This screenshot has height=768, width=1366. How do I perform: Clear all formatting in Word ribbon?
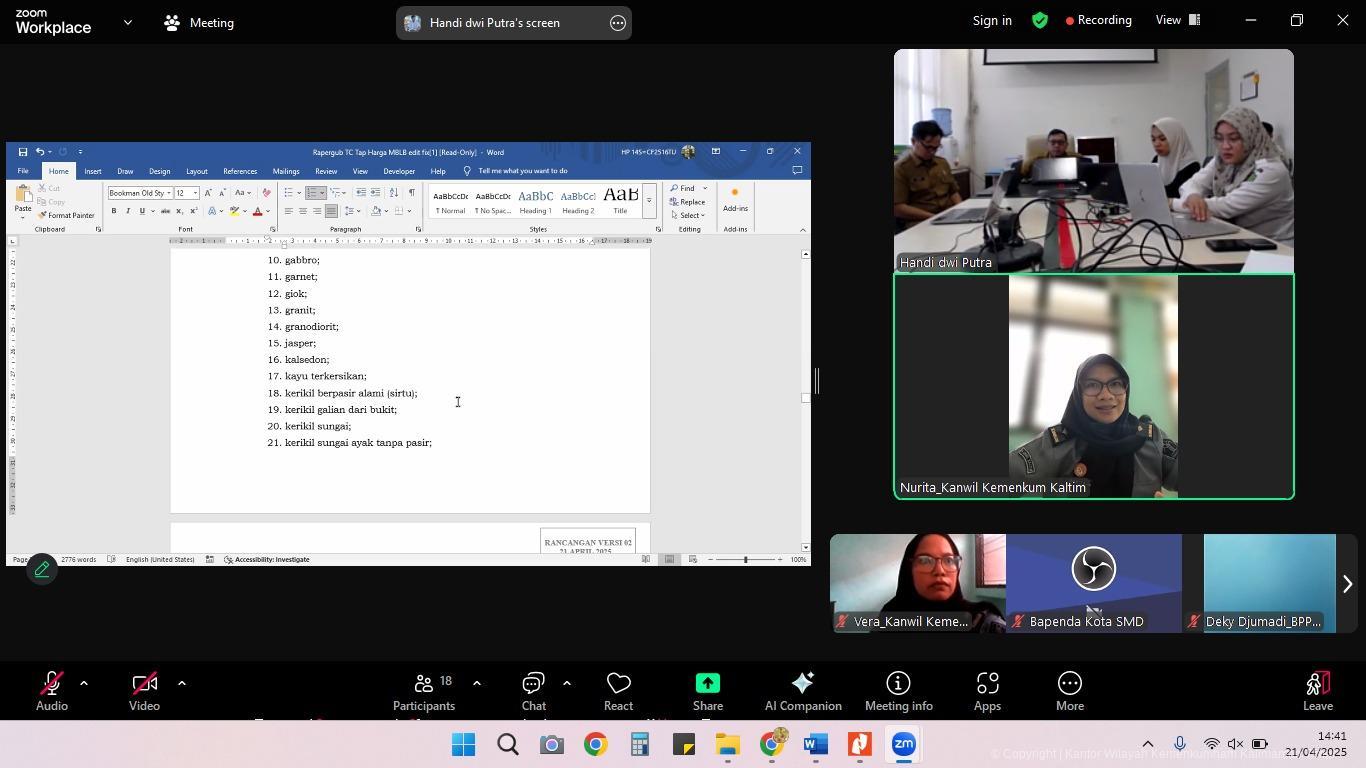click(x=266, y=193)
